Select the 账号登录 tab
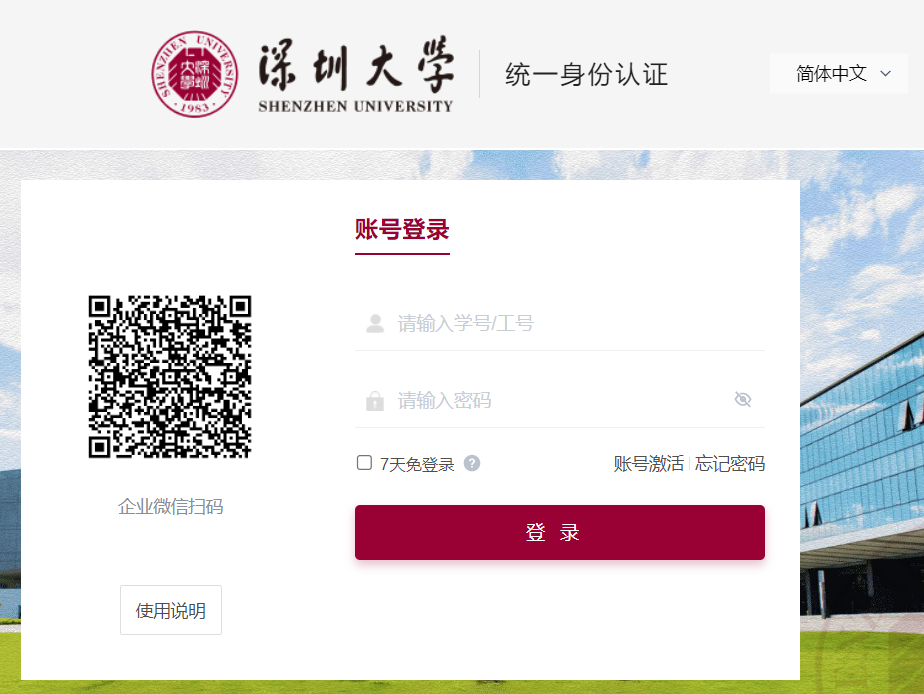 [x=402, y=230]
